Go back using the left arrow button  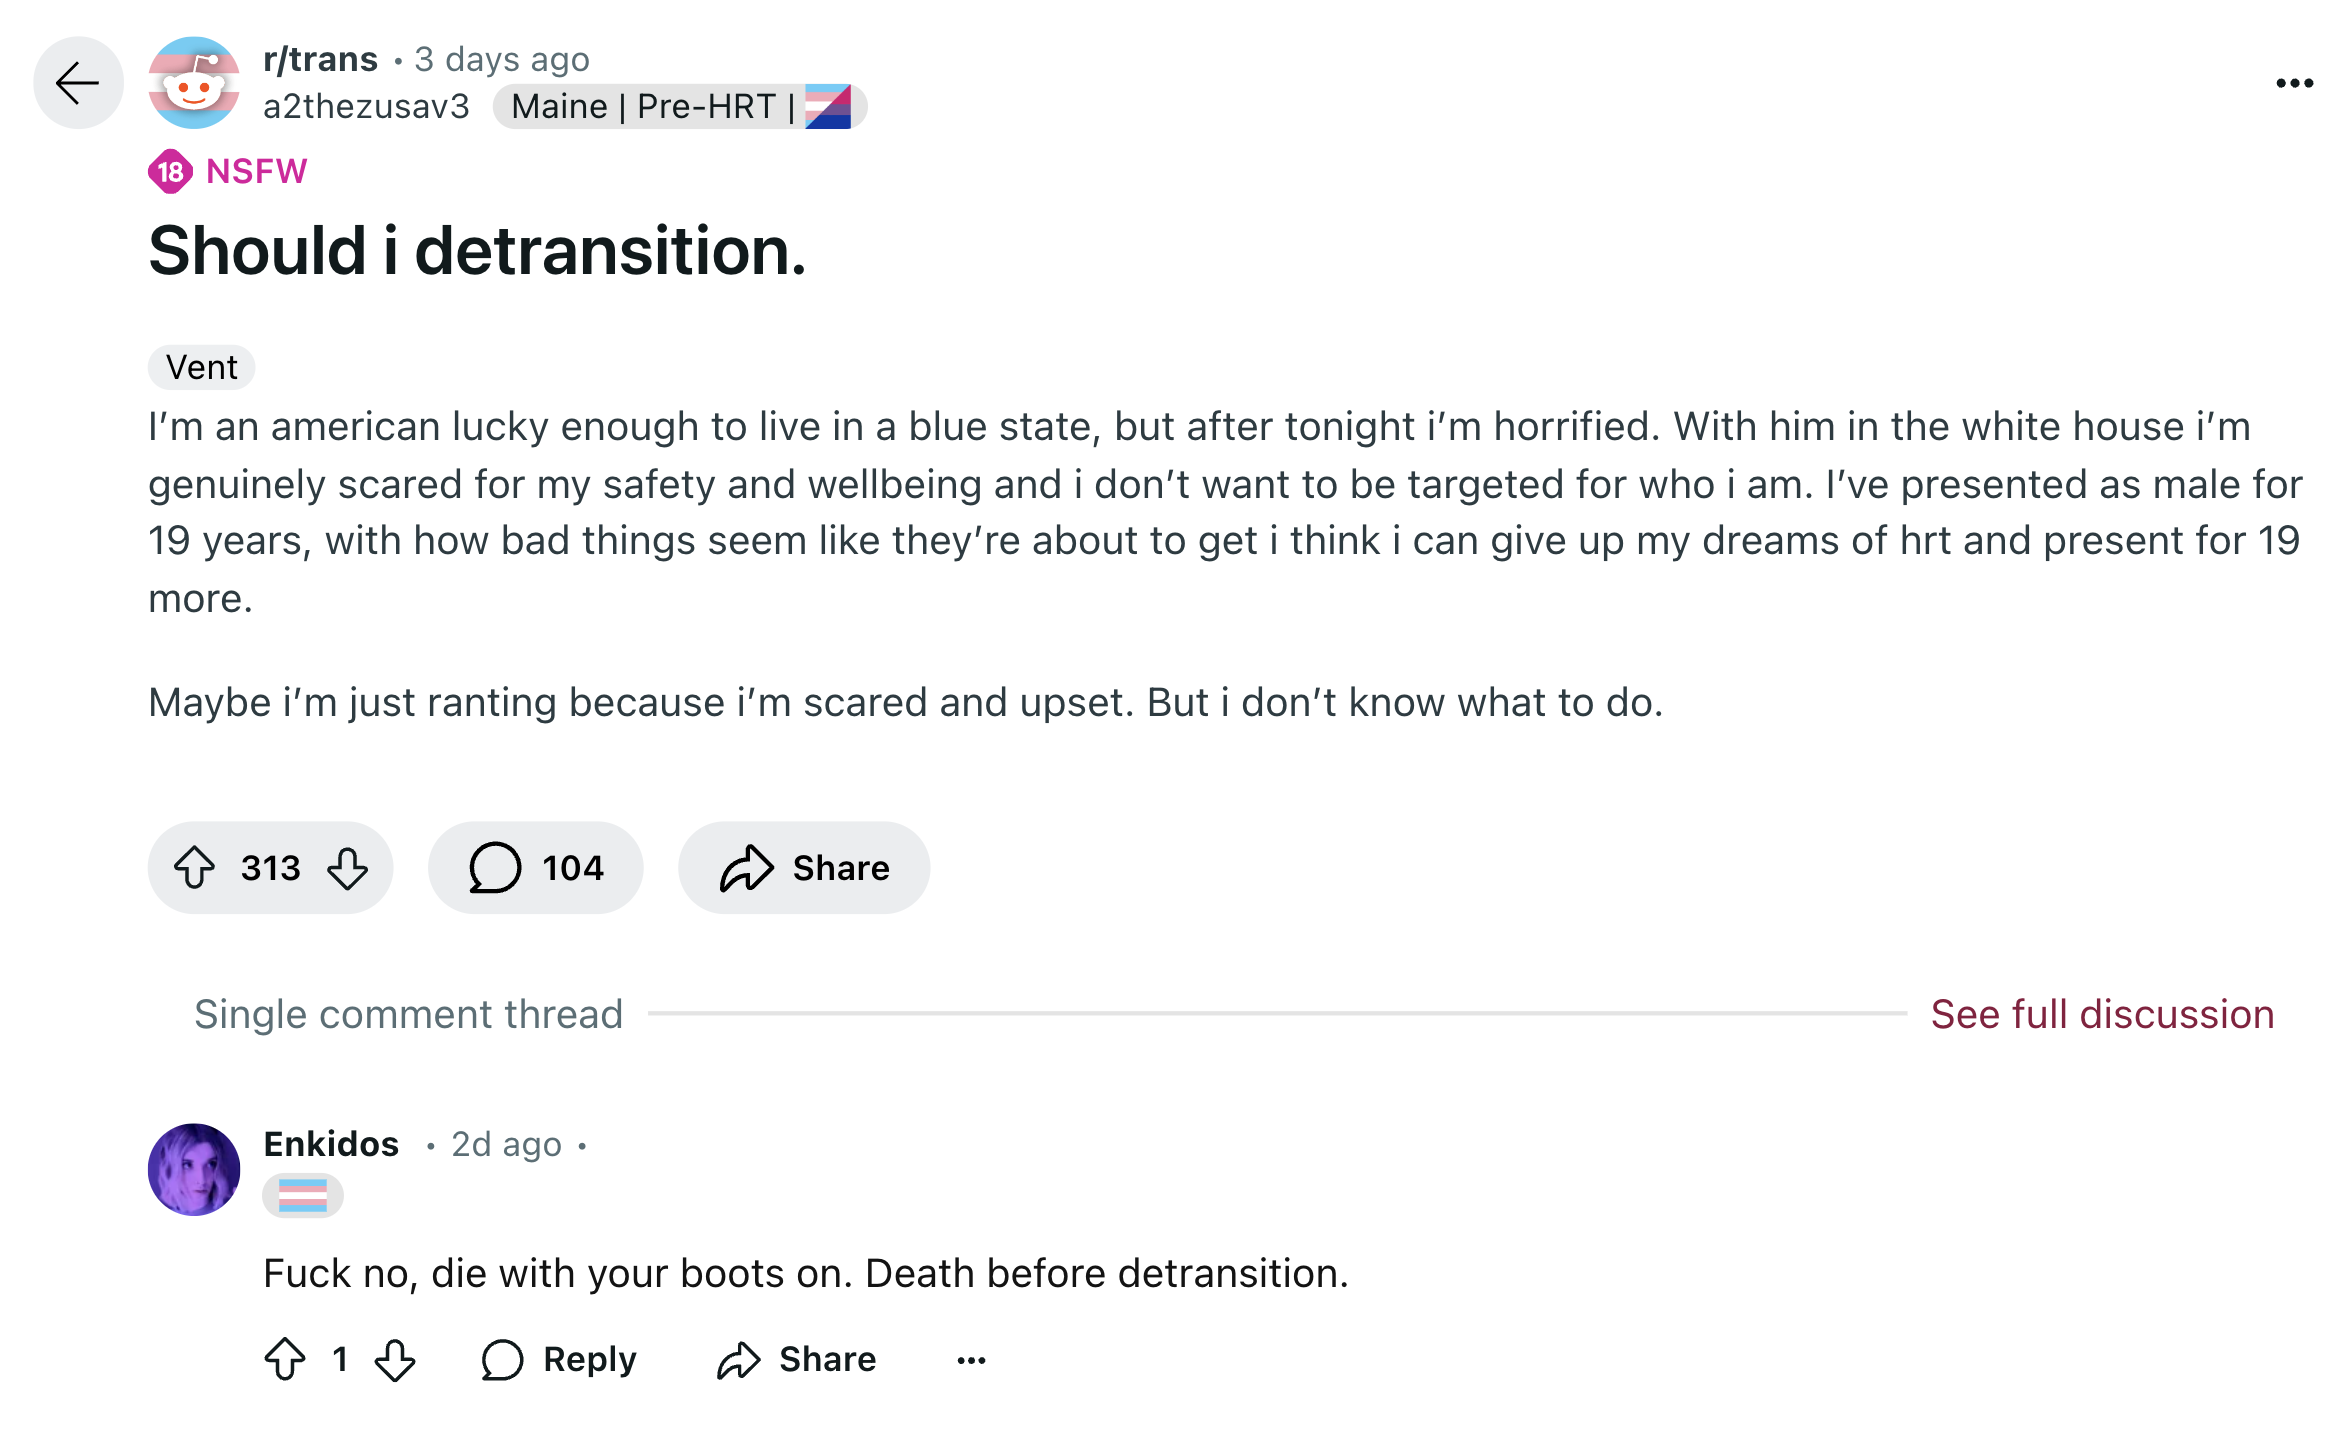coord(78,83)
